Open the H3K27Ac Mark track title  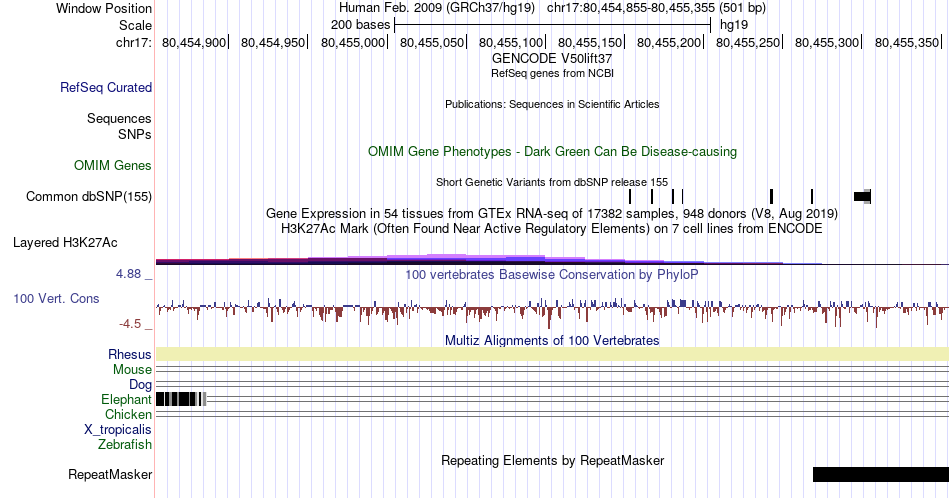(552, 228)
